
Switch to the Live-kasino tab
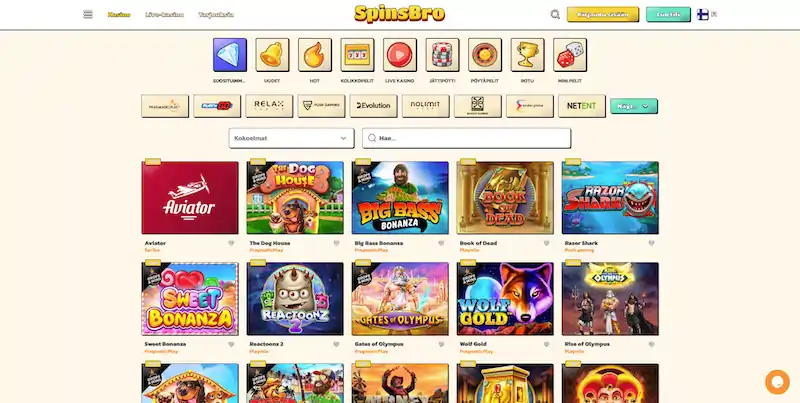tap(164, 14)
